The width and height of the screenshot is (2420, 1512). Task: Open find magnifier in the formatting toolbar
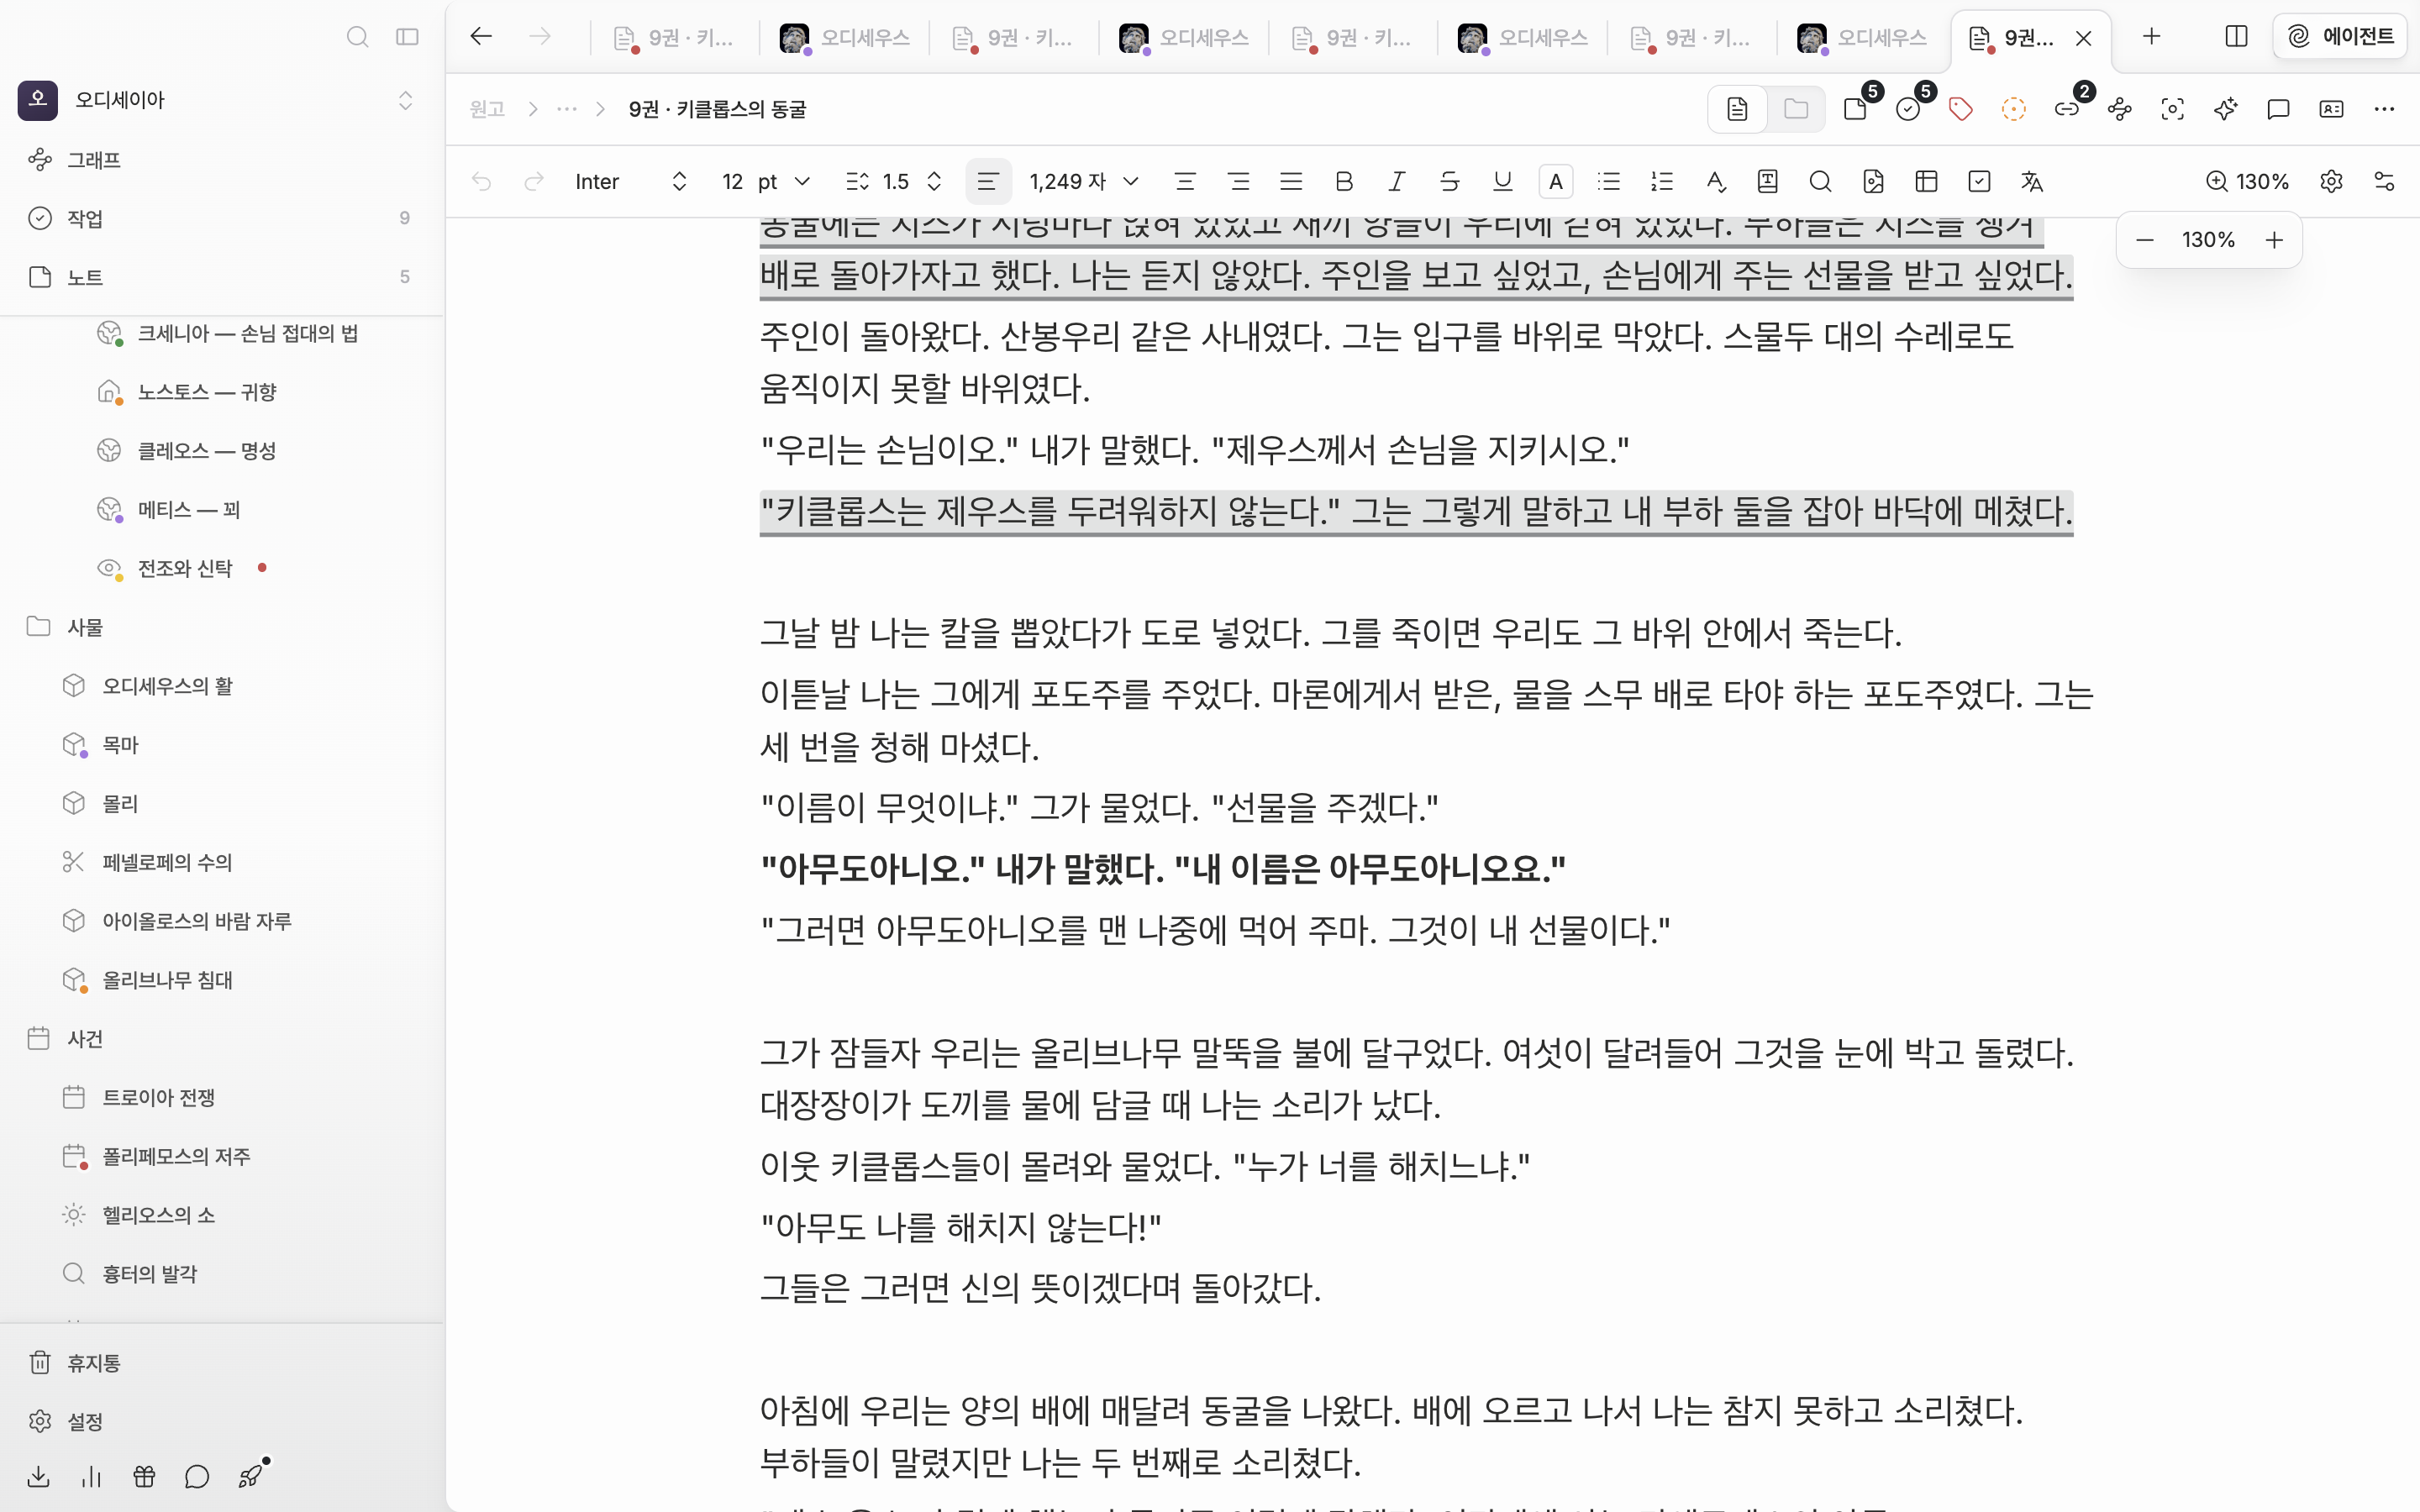(1820, 181)
